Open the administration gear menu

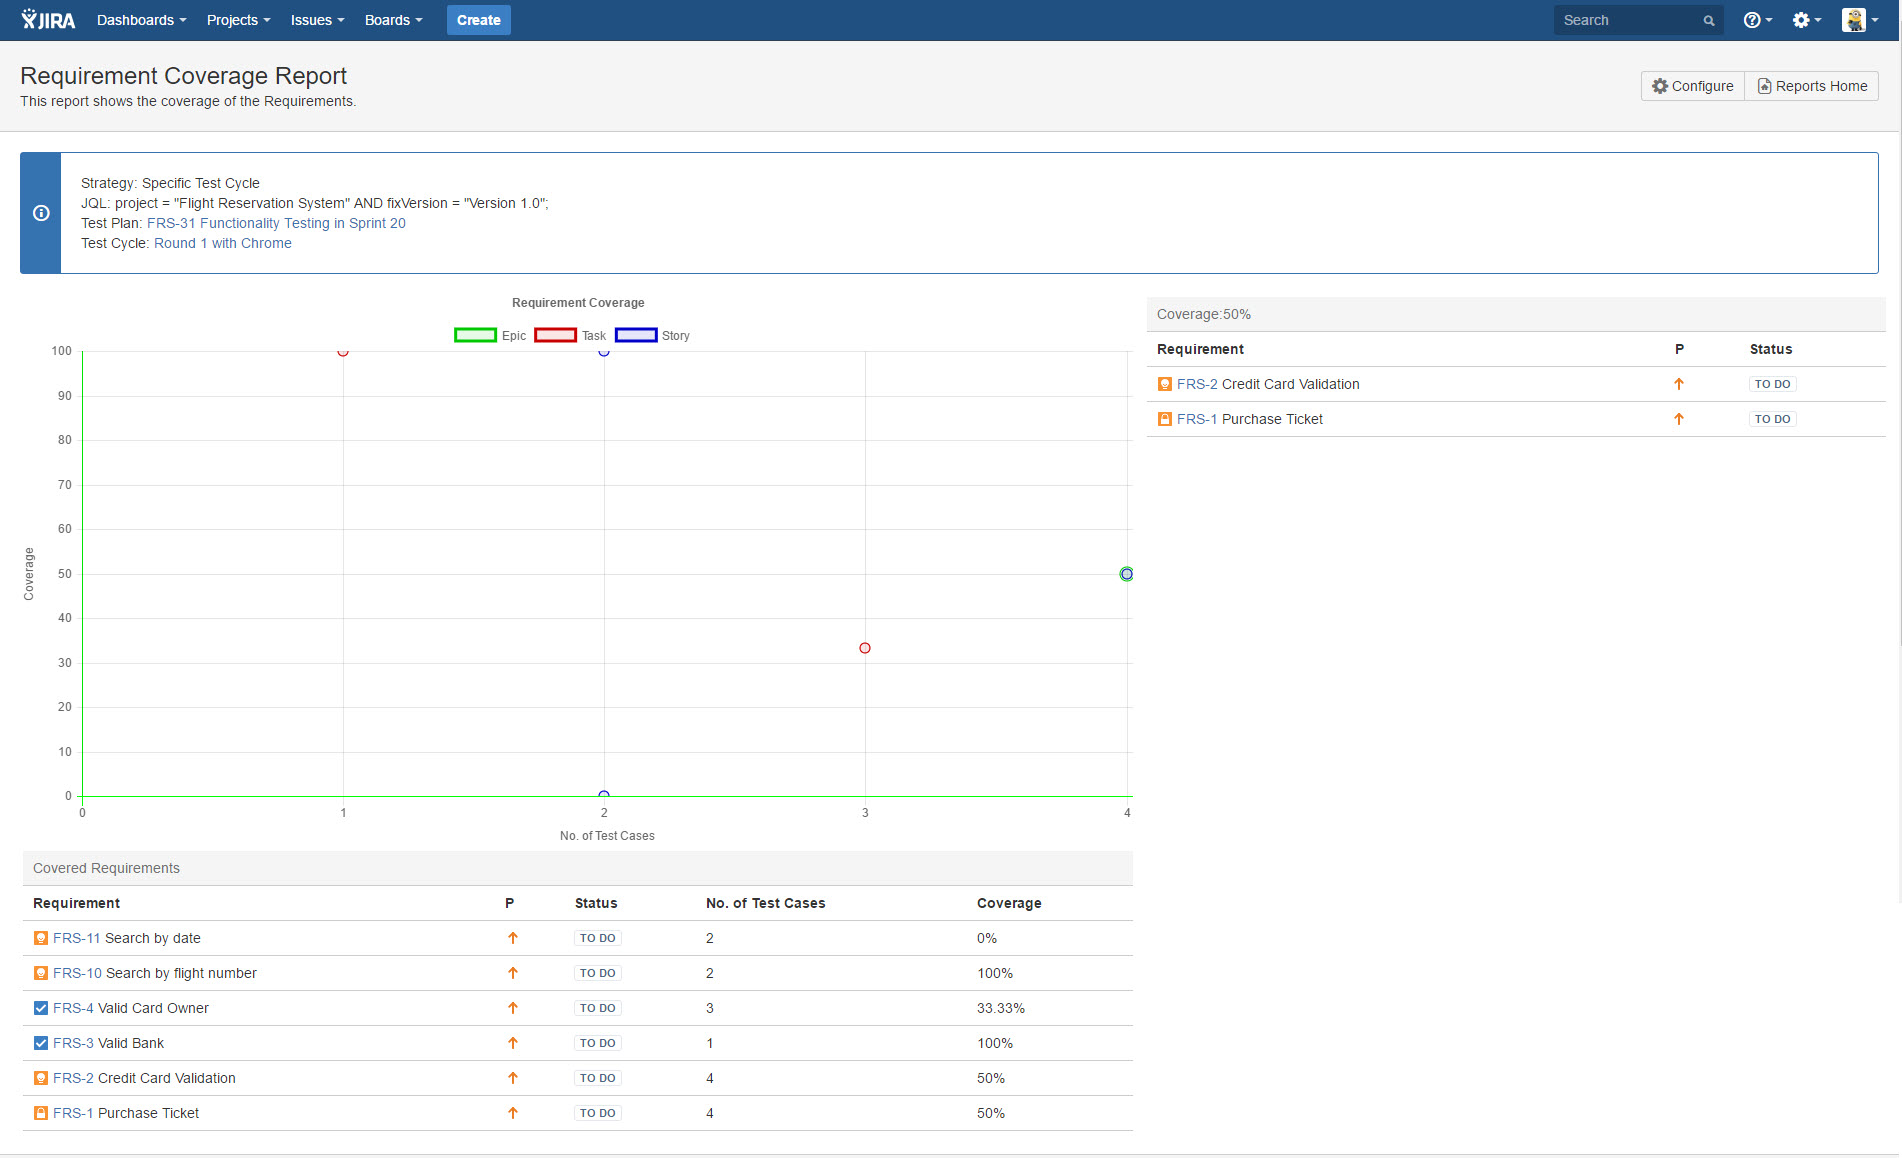click(1806, 20)
